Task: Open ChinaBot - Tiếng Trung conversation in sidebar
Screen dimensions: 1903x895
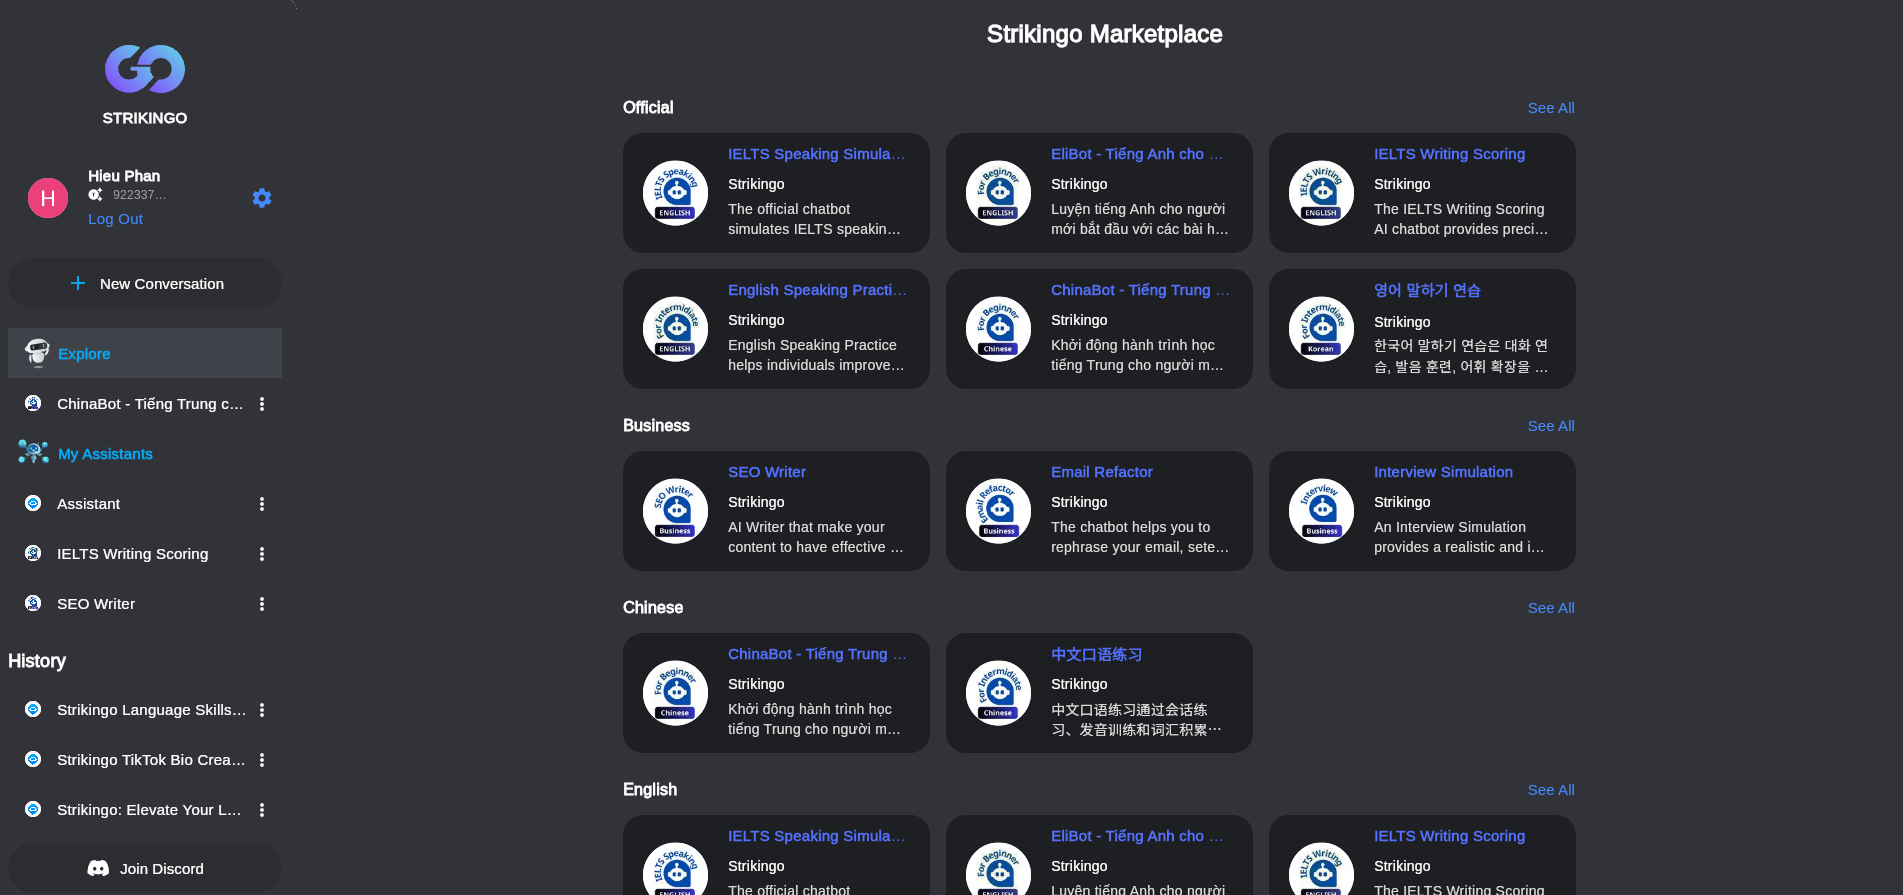Action: click(145, 404)
